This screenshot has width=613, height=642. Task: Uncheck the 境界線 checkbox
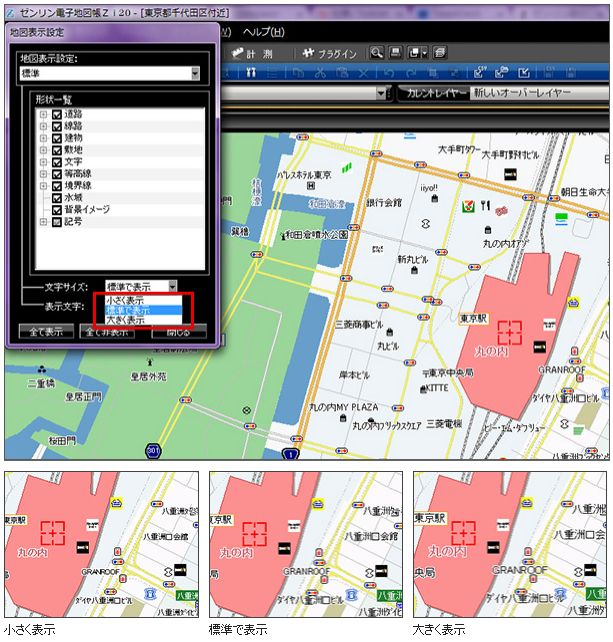[57, 186]
